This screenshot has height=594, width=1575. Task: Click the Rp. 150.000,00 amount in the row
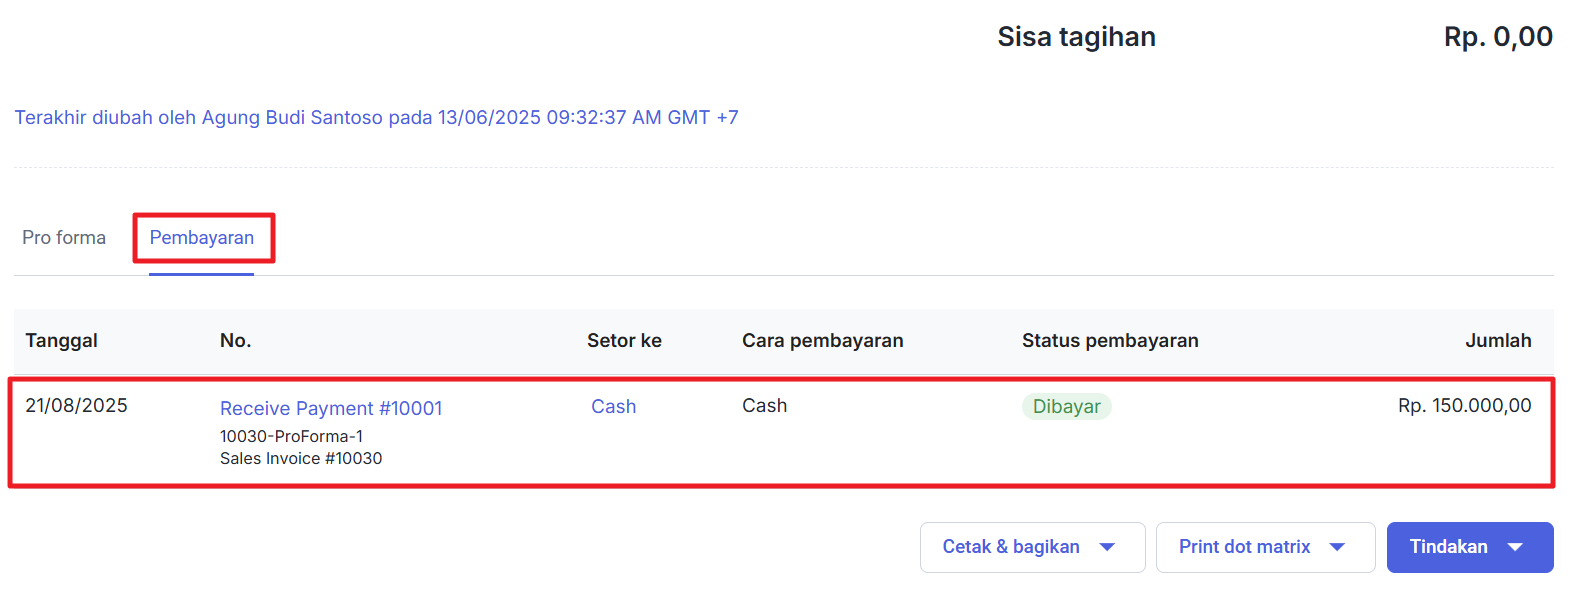[1464, 406]
